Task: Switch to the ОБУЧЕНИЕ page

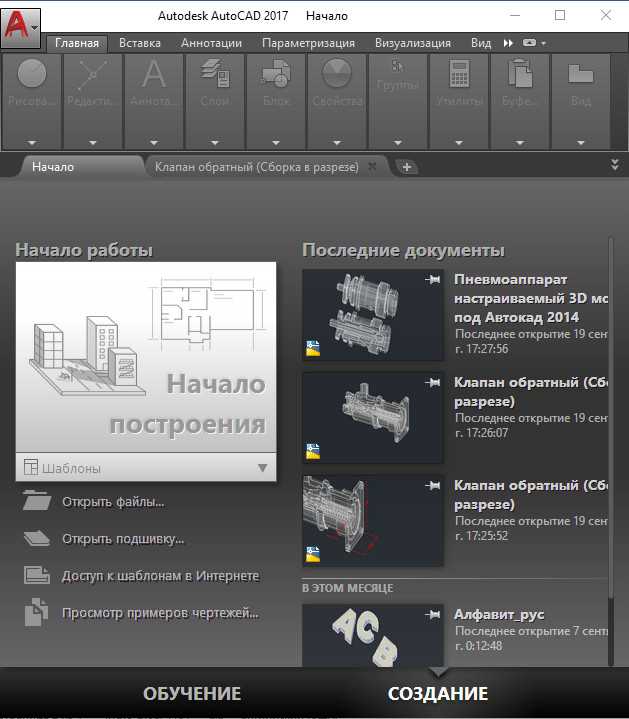Action: coord(192,694)
